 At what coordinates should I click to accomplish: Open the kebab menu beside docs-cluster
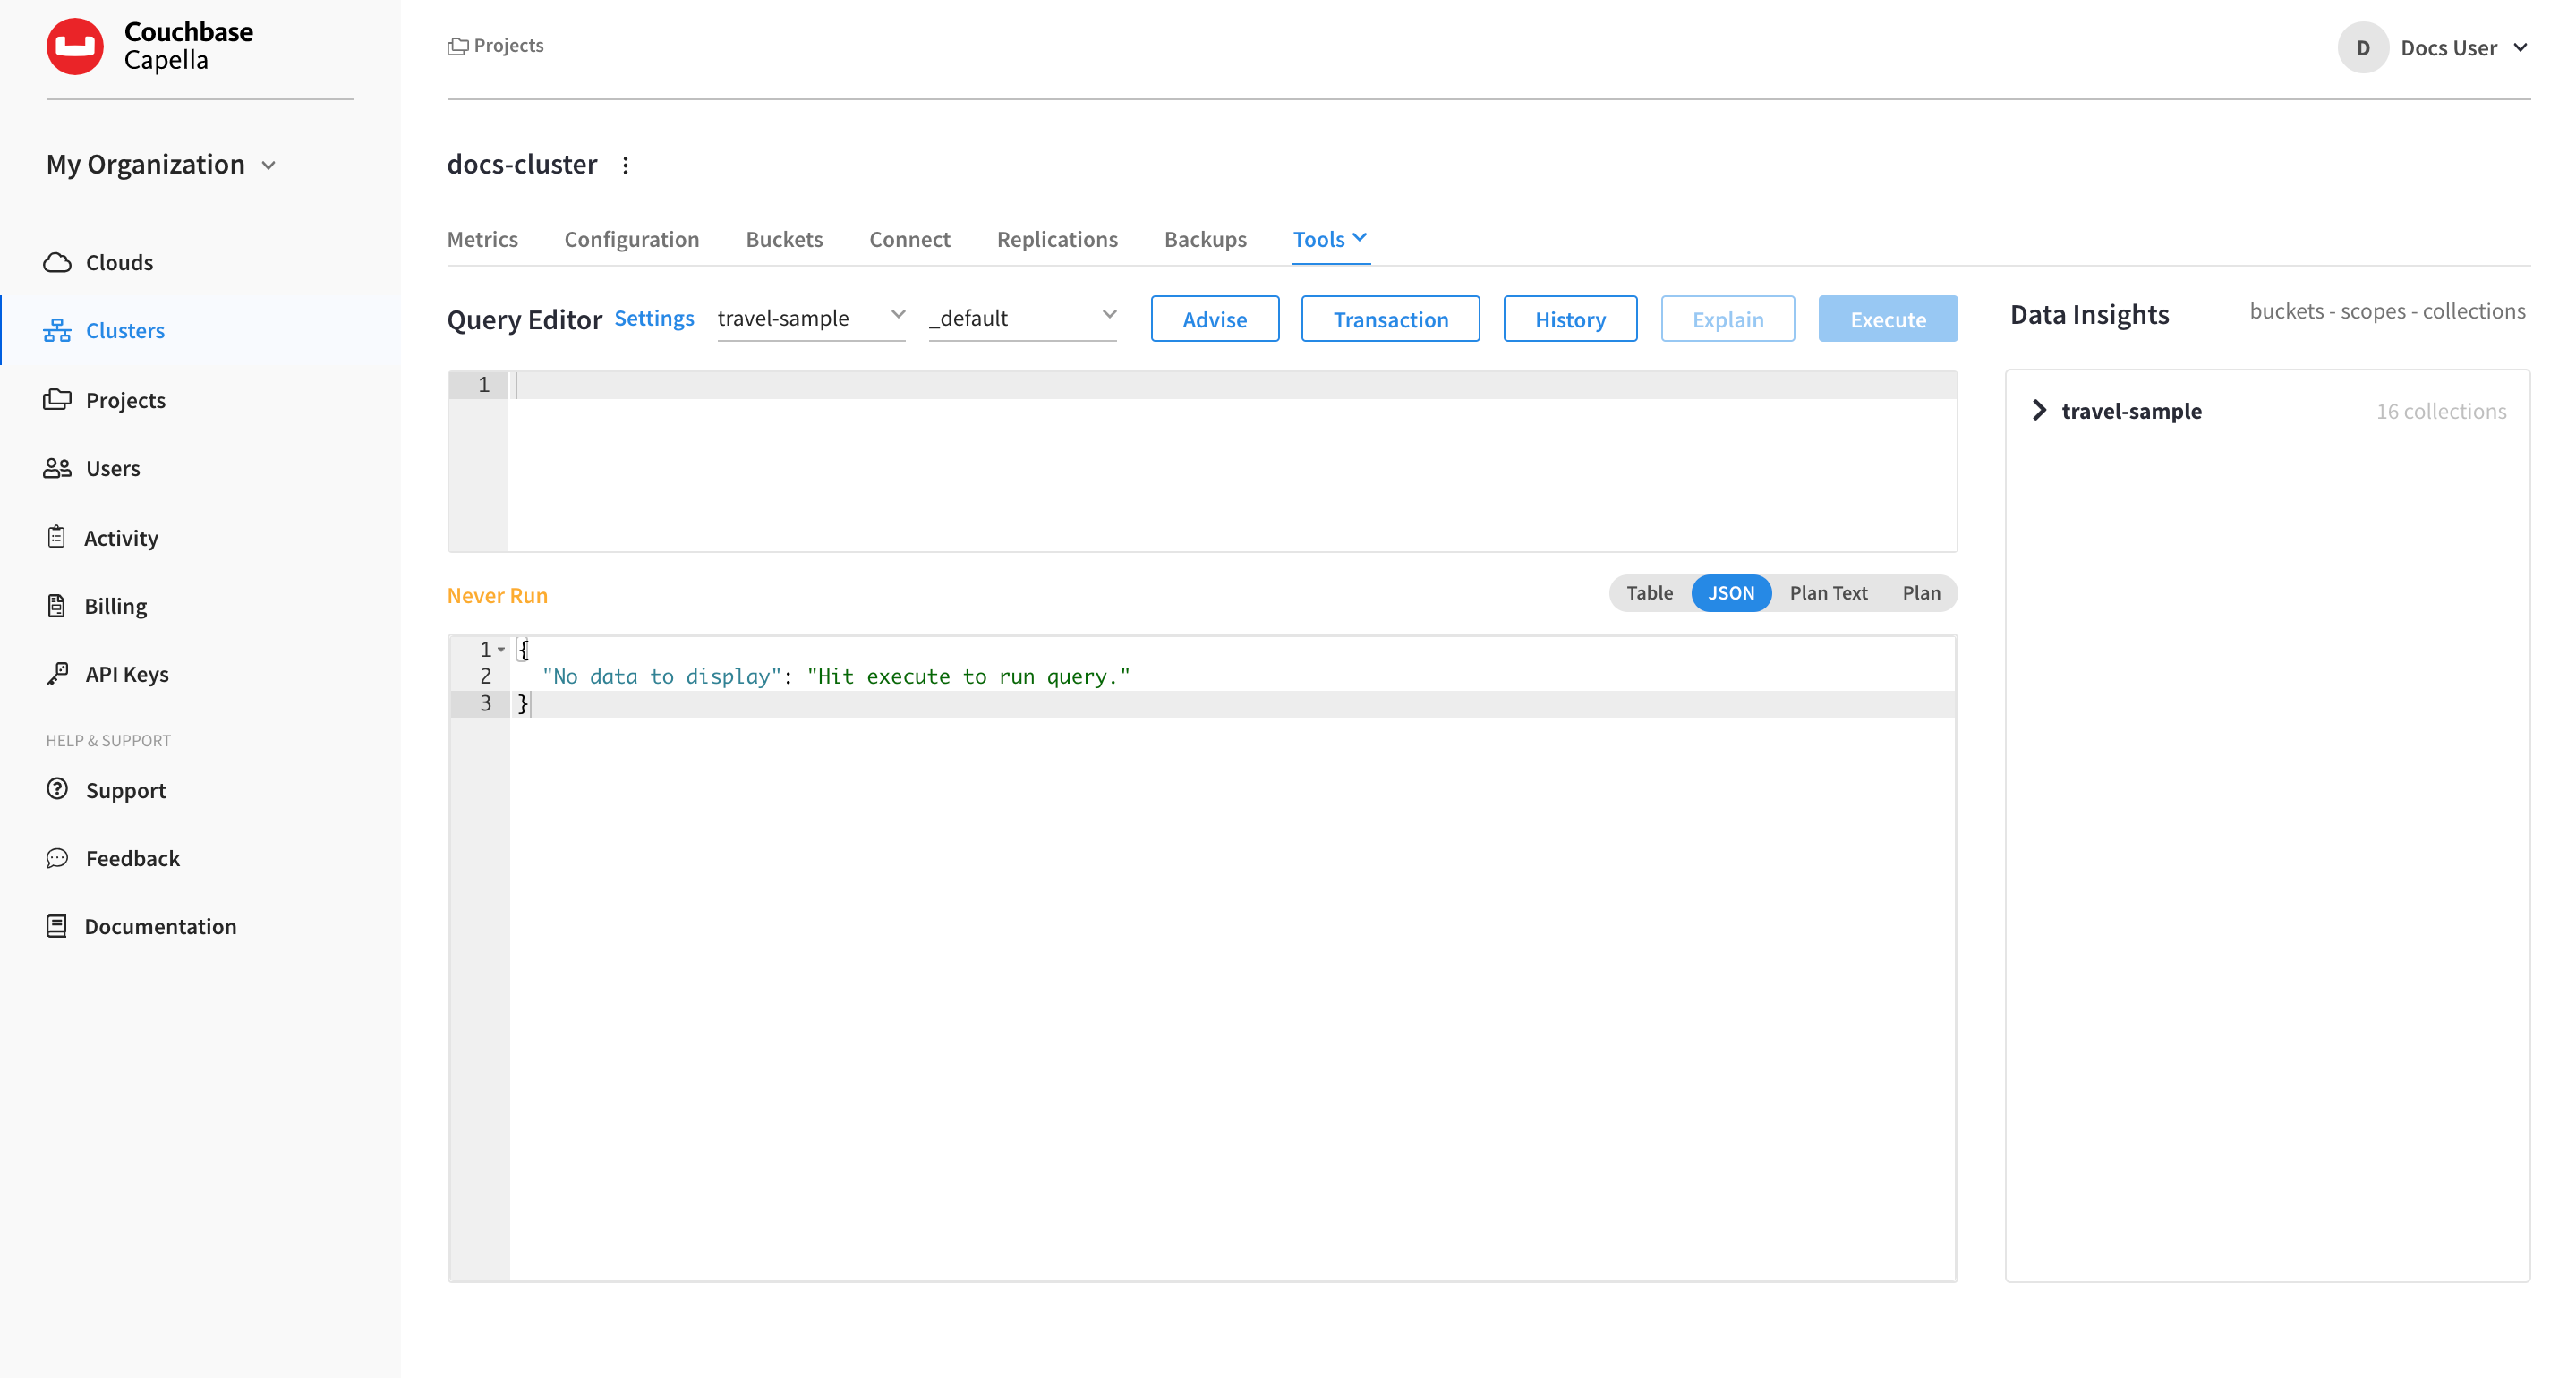point(626,165)
